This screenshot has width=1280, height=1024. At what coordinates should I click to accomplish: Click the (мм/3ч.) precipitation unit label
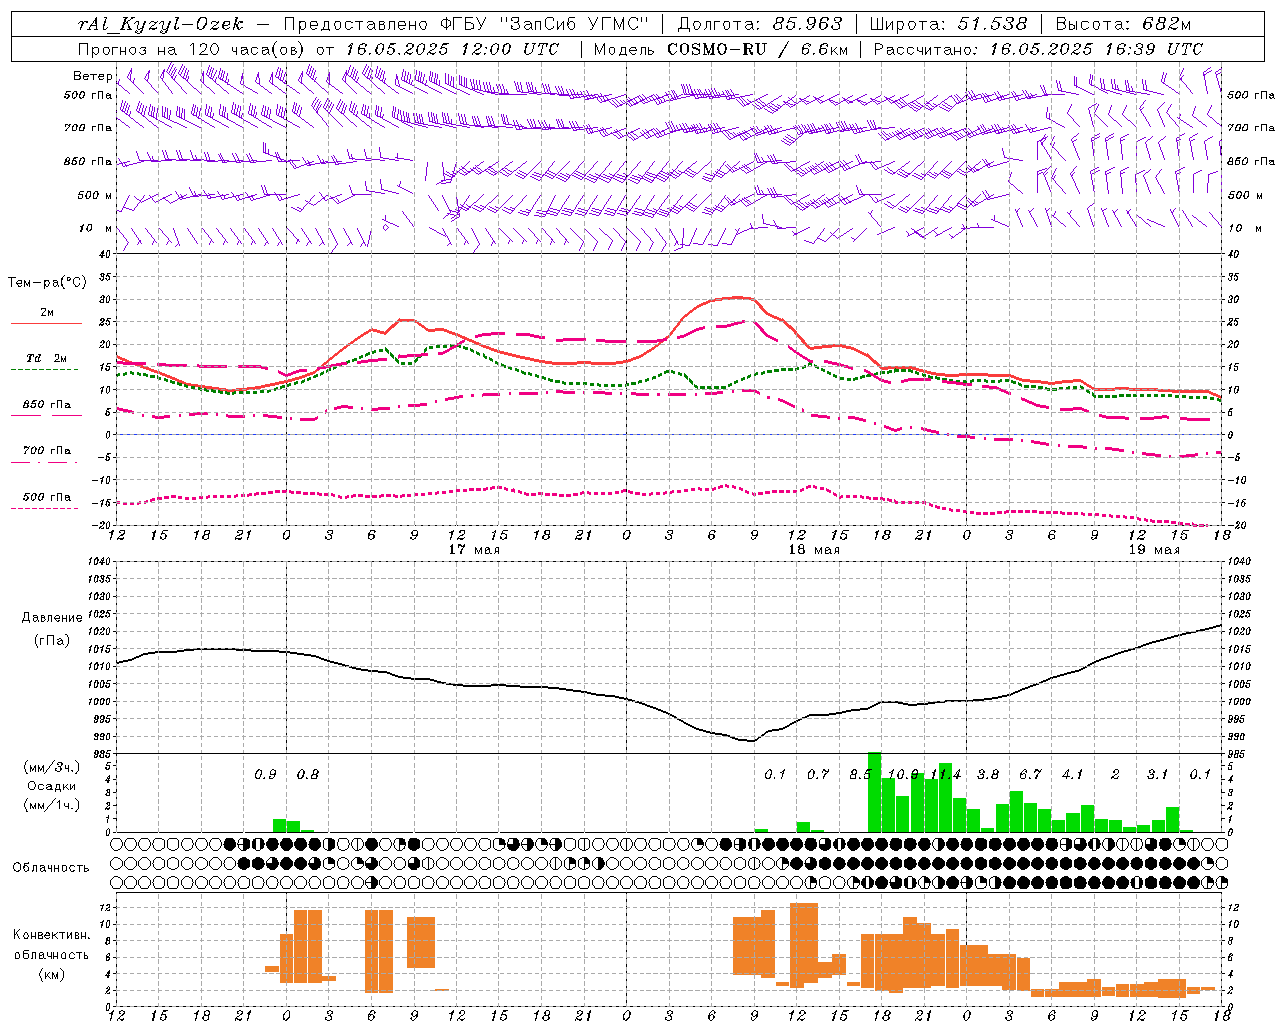coord(52,767)
